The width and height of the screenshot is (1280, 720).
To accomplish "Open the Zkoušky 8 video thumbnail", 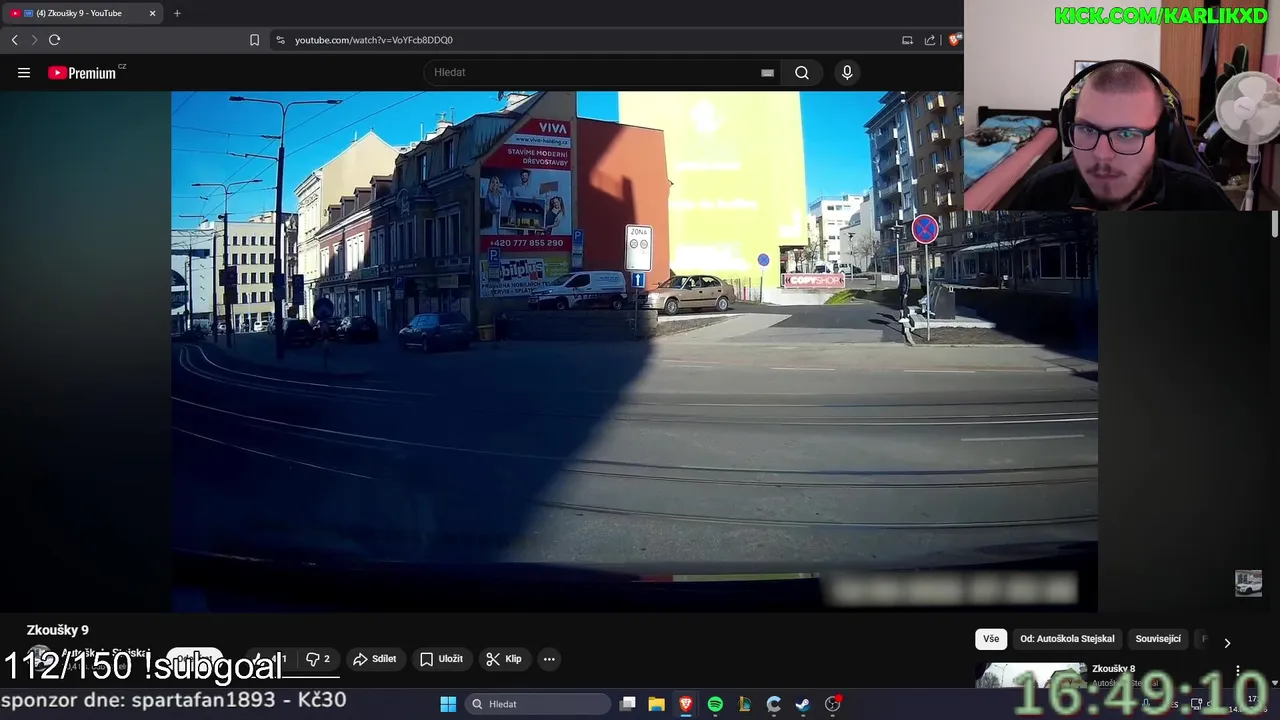I will click(x=1031, y=675).
